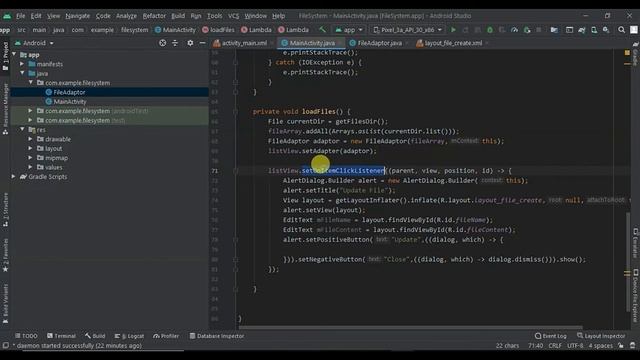The image size is (640, 360).
Task: Open Build Variants side tool window
Action: click(5, 304)
